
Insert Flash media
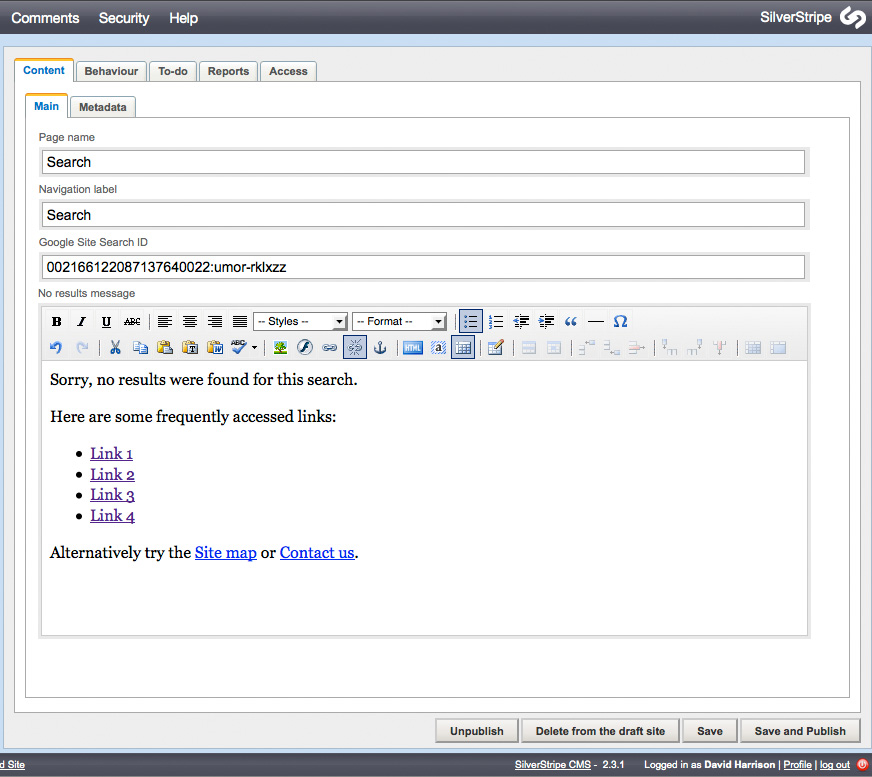pyautogui.click(x=305, y=348)
